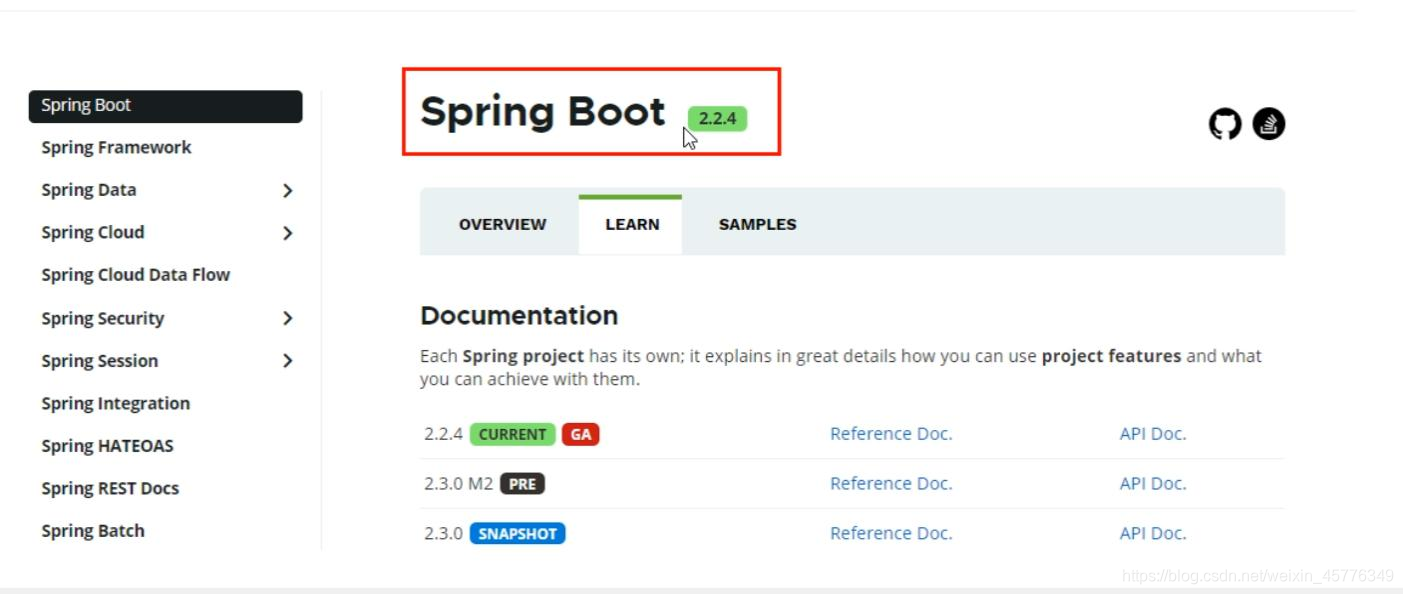Click the red GA badge next to 2.2.4
Image resolution: width=1403 pixels, height=594 pixels.
point(580,434)
